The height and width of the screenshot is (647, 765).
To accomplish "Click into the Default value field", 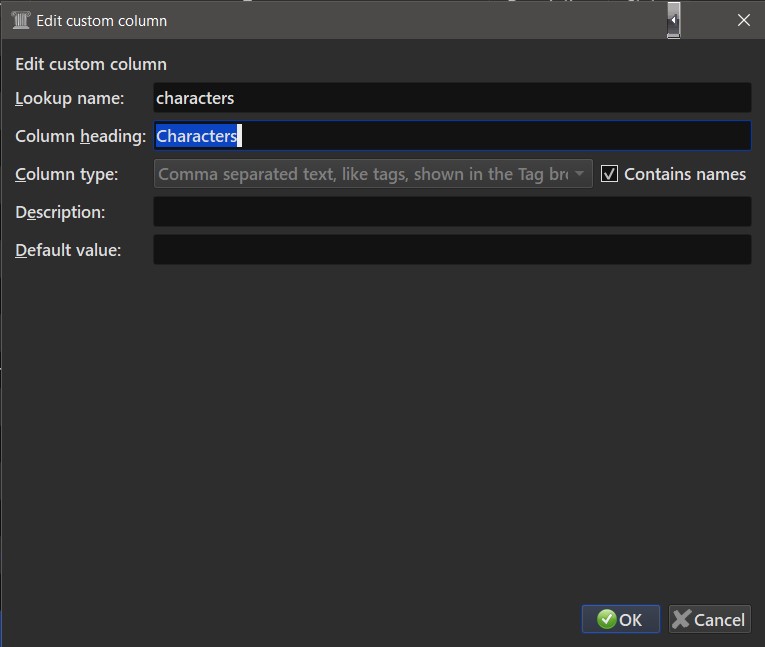I will click(x=451, y=250).
